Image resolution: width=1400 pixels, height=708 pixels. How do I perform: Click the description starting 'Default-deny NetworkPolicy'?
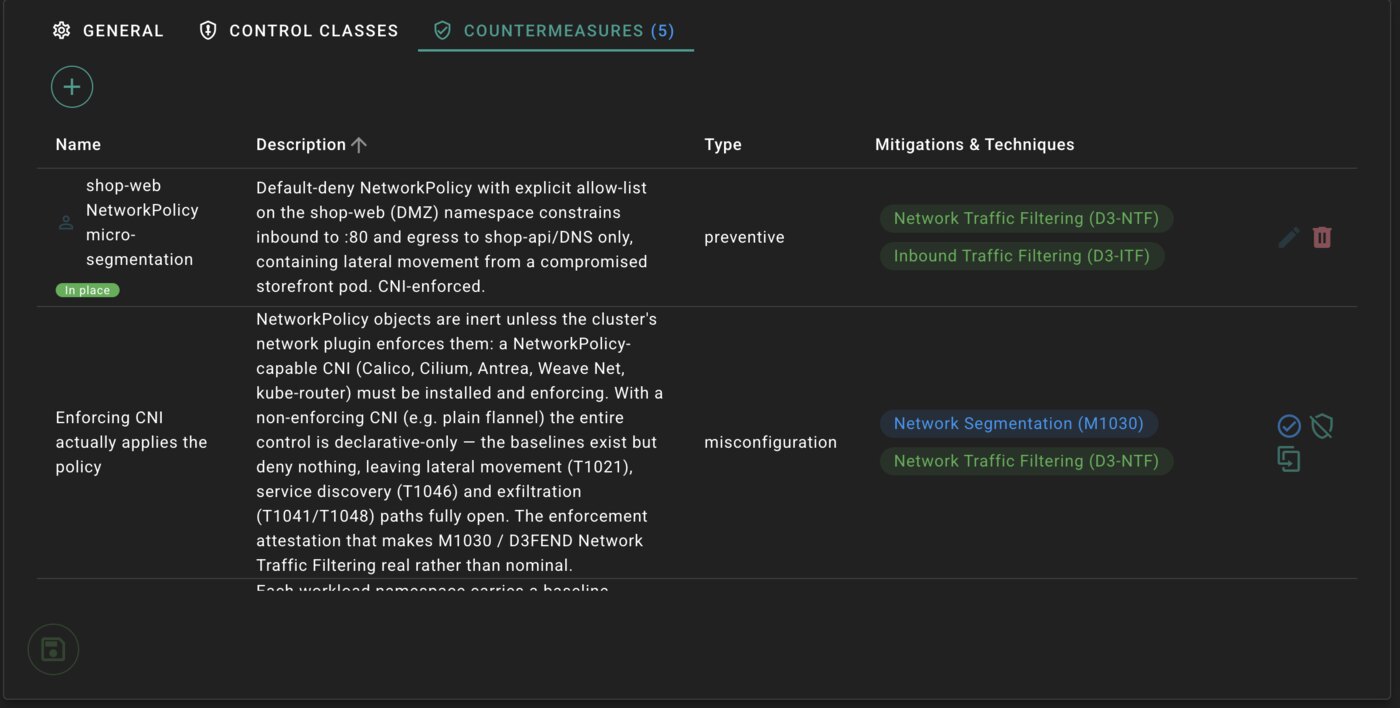pyautogui.click(x=453, y=237)
